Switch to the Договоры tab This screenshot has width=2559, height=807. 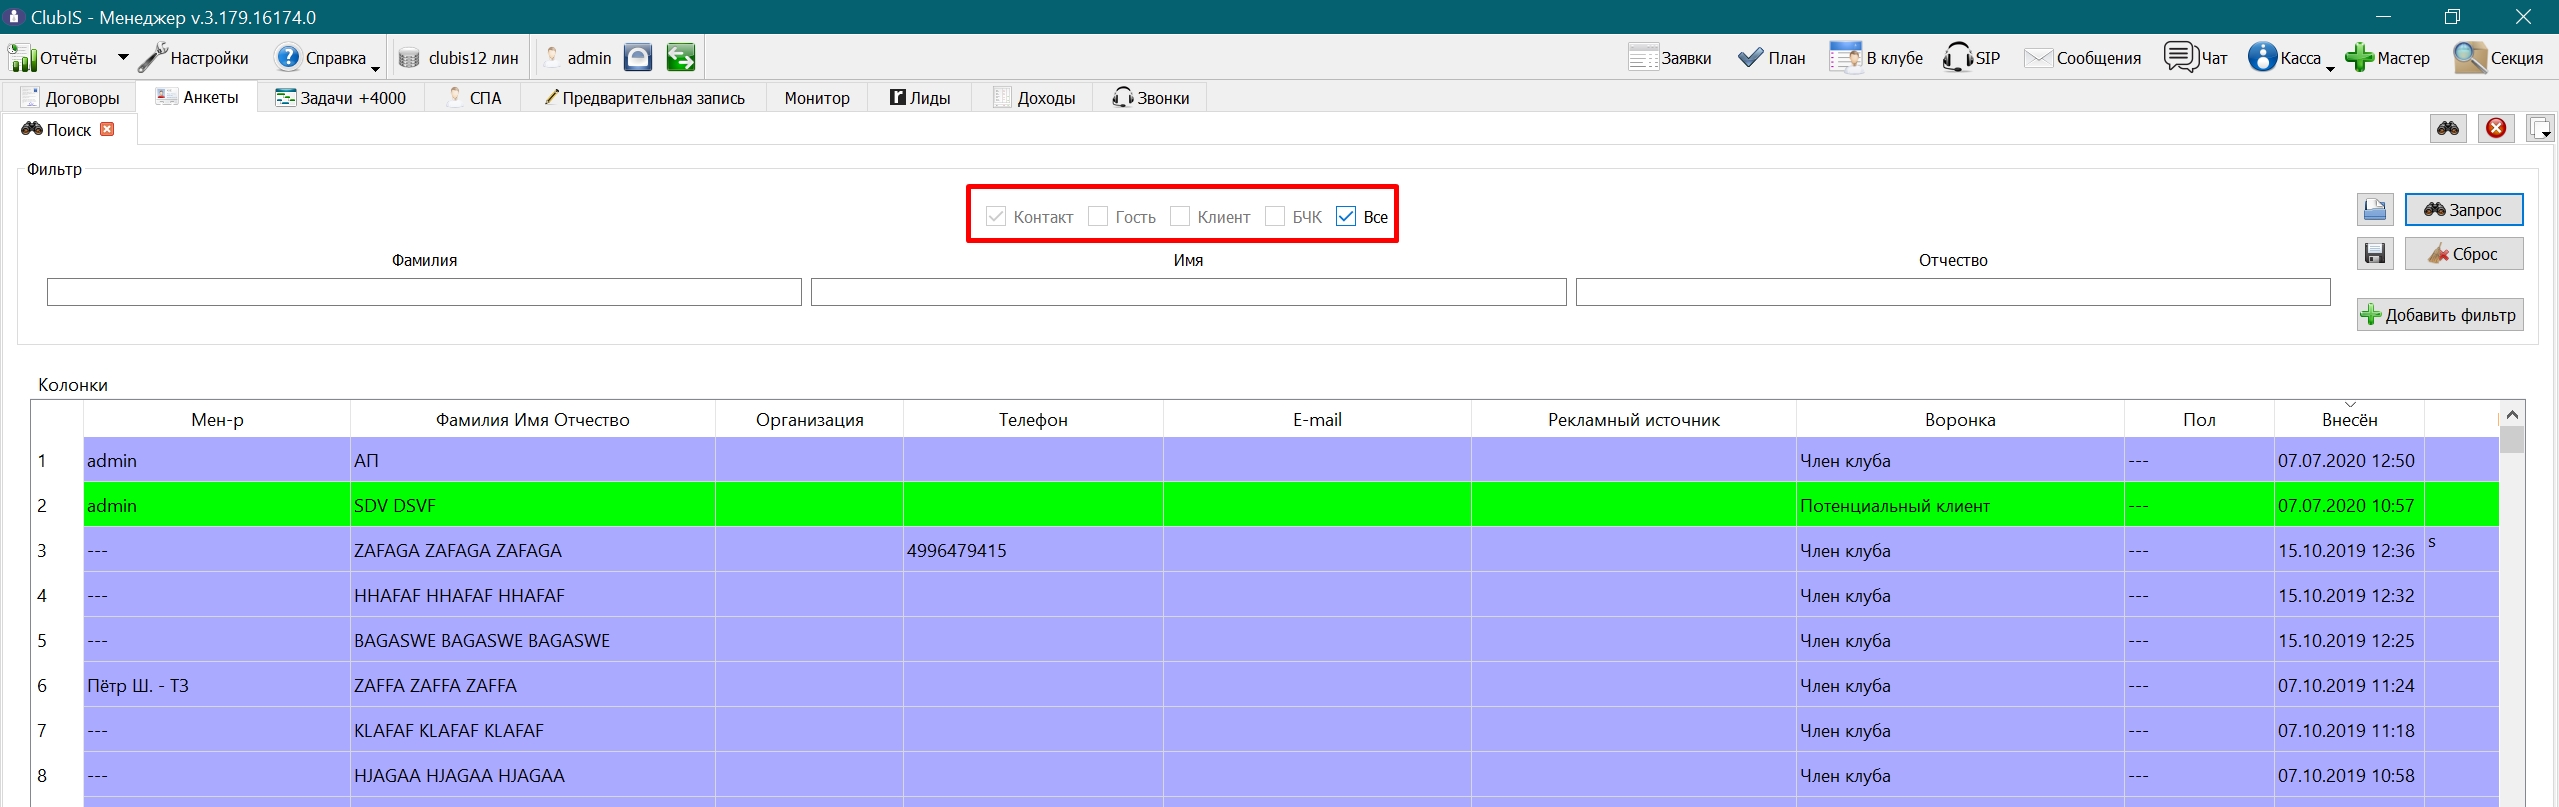[x=70, y=98]
